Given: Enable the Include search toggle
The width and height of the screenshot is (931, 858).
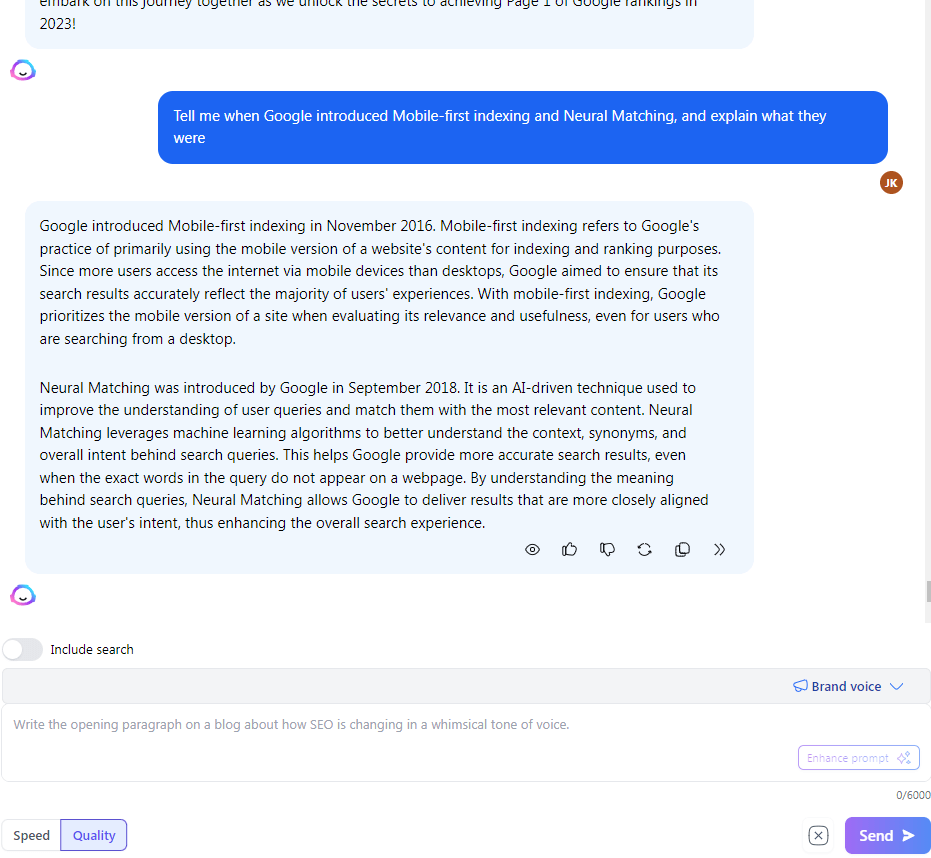Looking at the screenshot, I should [23, 649].
